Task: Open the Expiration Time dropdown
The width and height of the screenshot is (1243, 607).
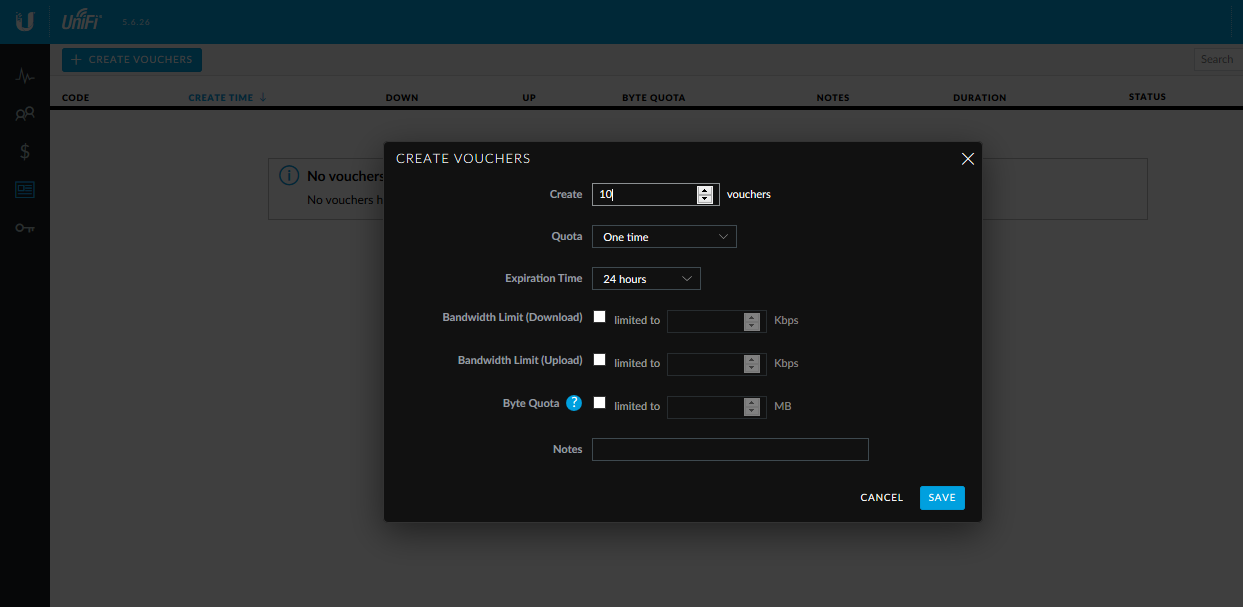Action: click(x=646, y=279)
